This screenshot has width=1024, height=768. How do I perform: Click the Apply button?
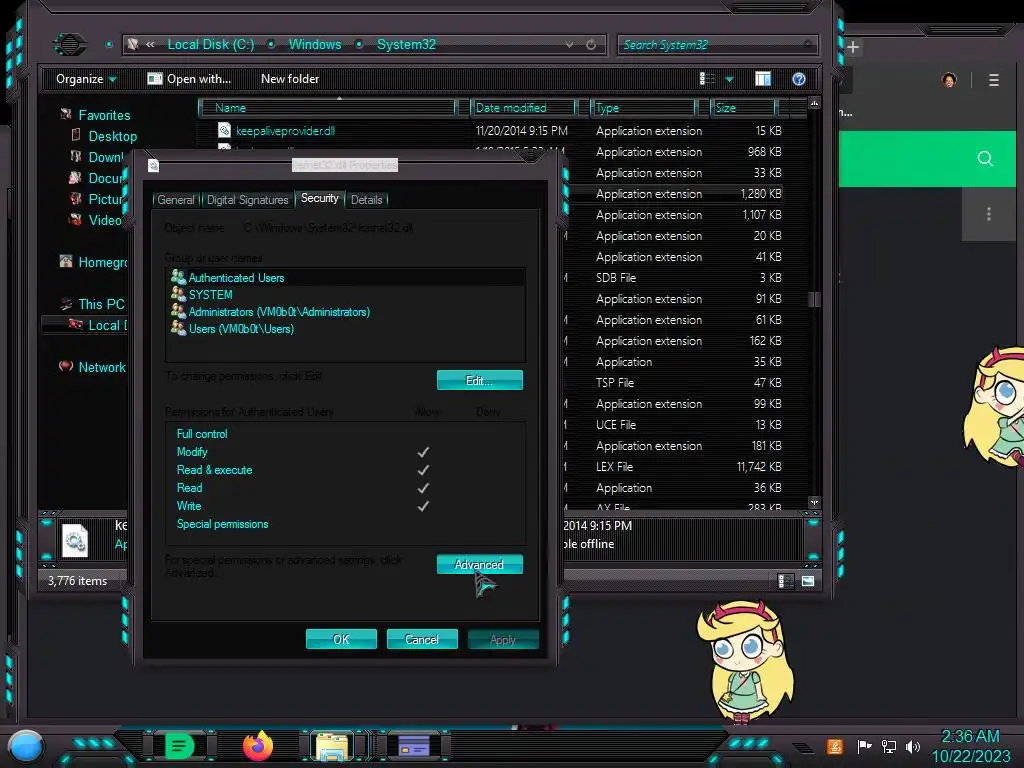pos(503,639)
